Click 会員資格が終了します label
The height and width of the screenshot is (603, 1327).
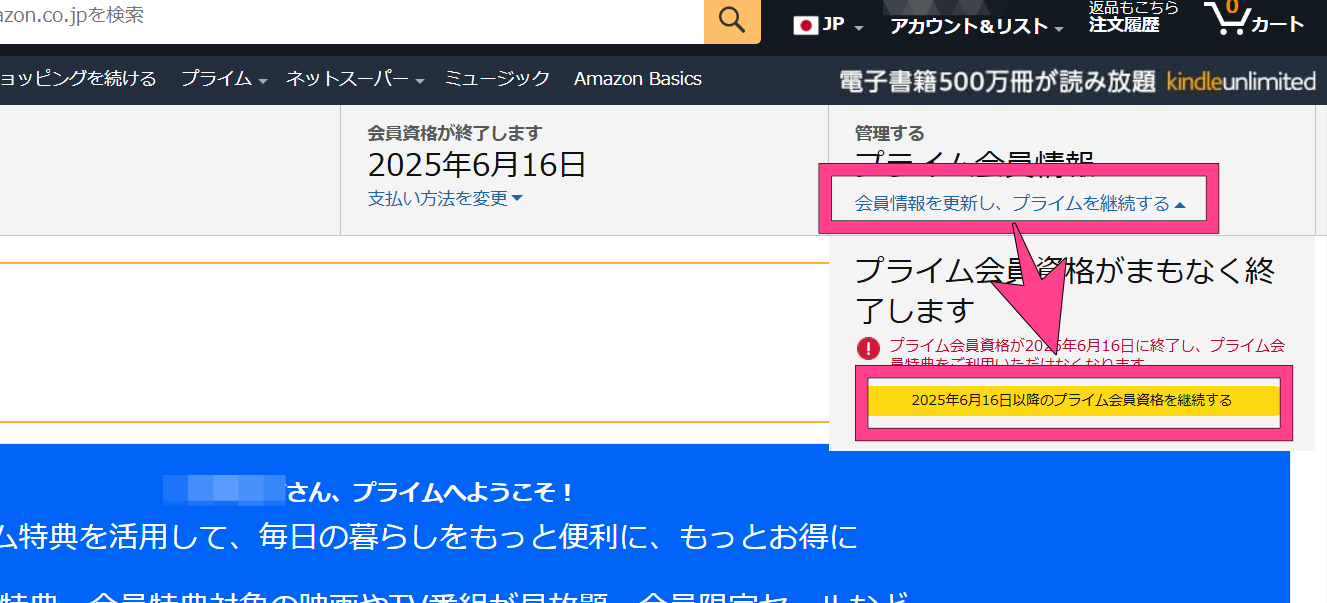pos(455,133)
